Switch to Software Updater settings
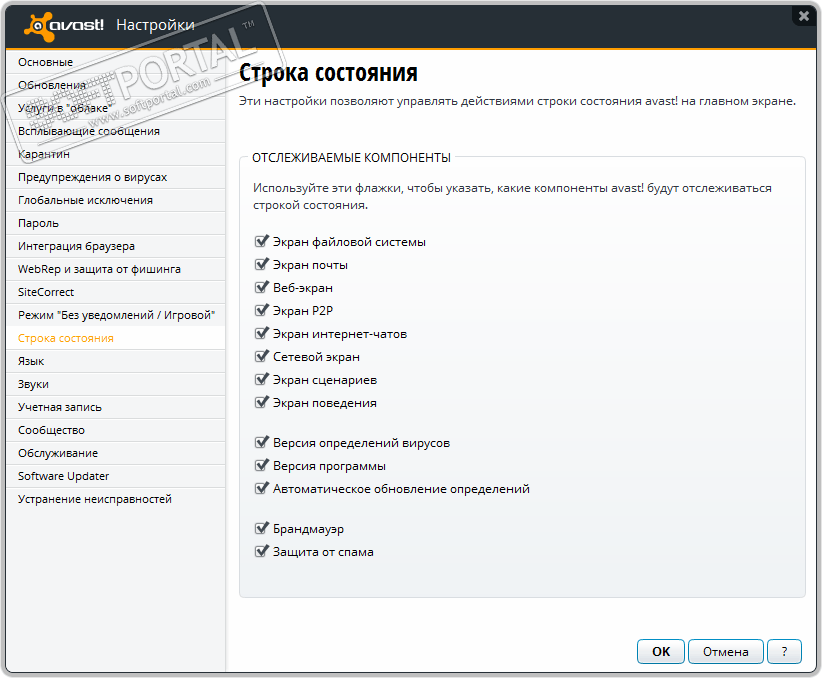822x678 pixels. tap(63, 476)
